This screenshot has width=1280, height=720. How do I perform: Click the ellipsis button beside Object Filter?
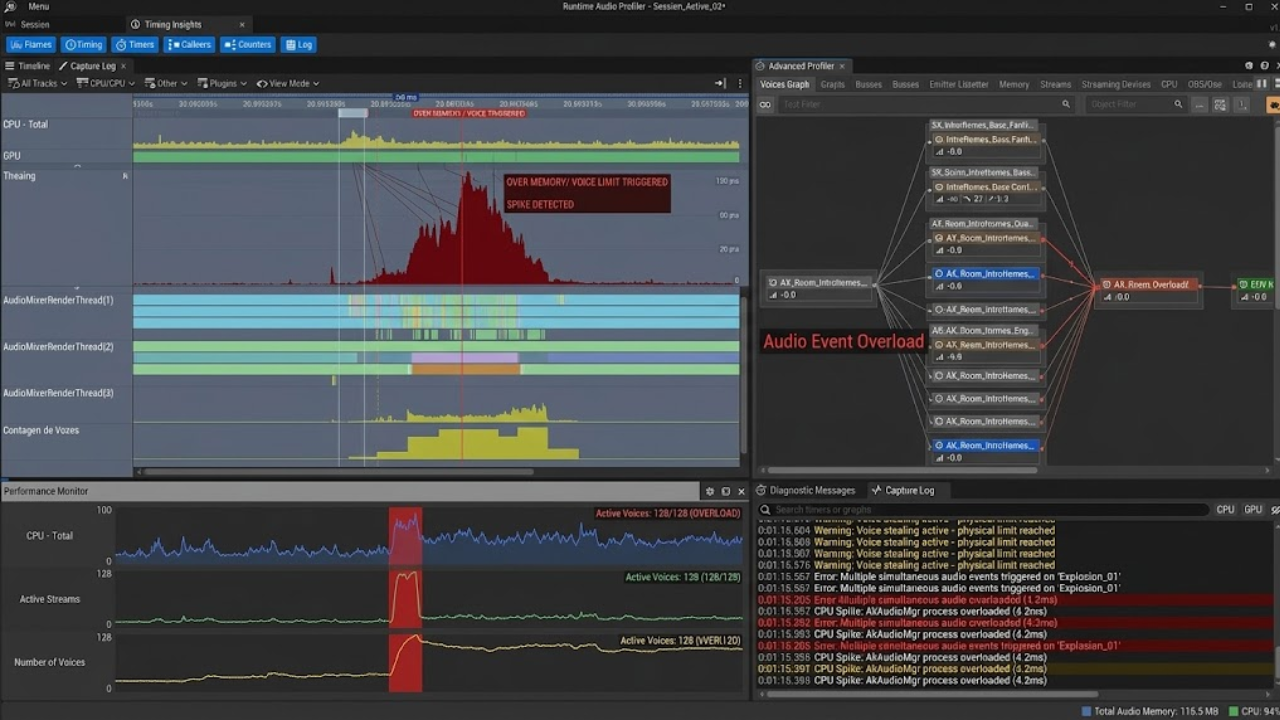pos(1199,104)
